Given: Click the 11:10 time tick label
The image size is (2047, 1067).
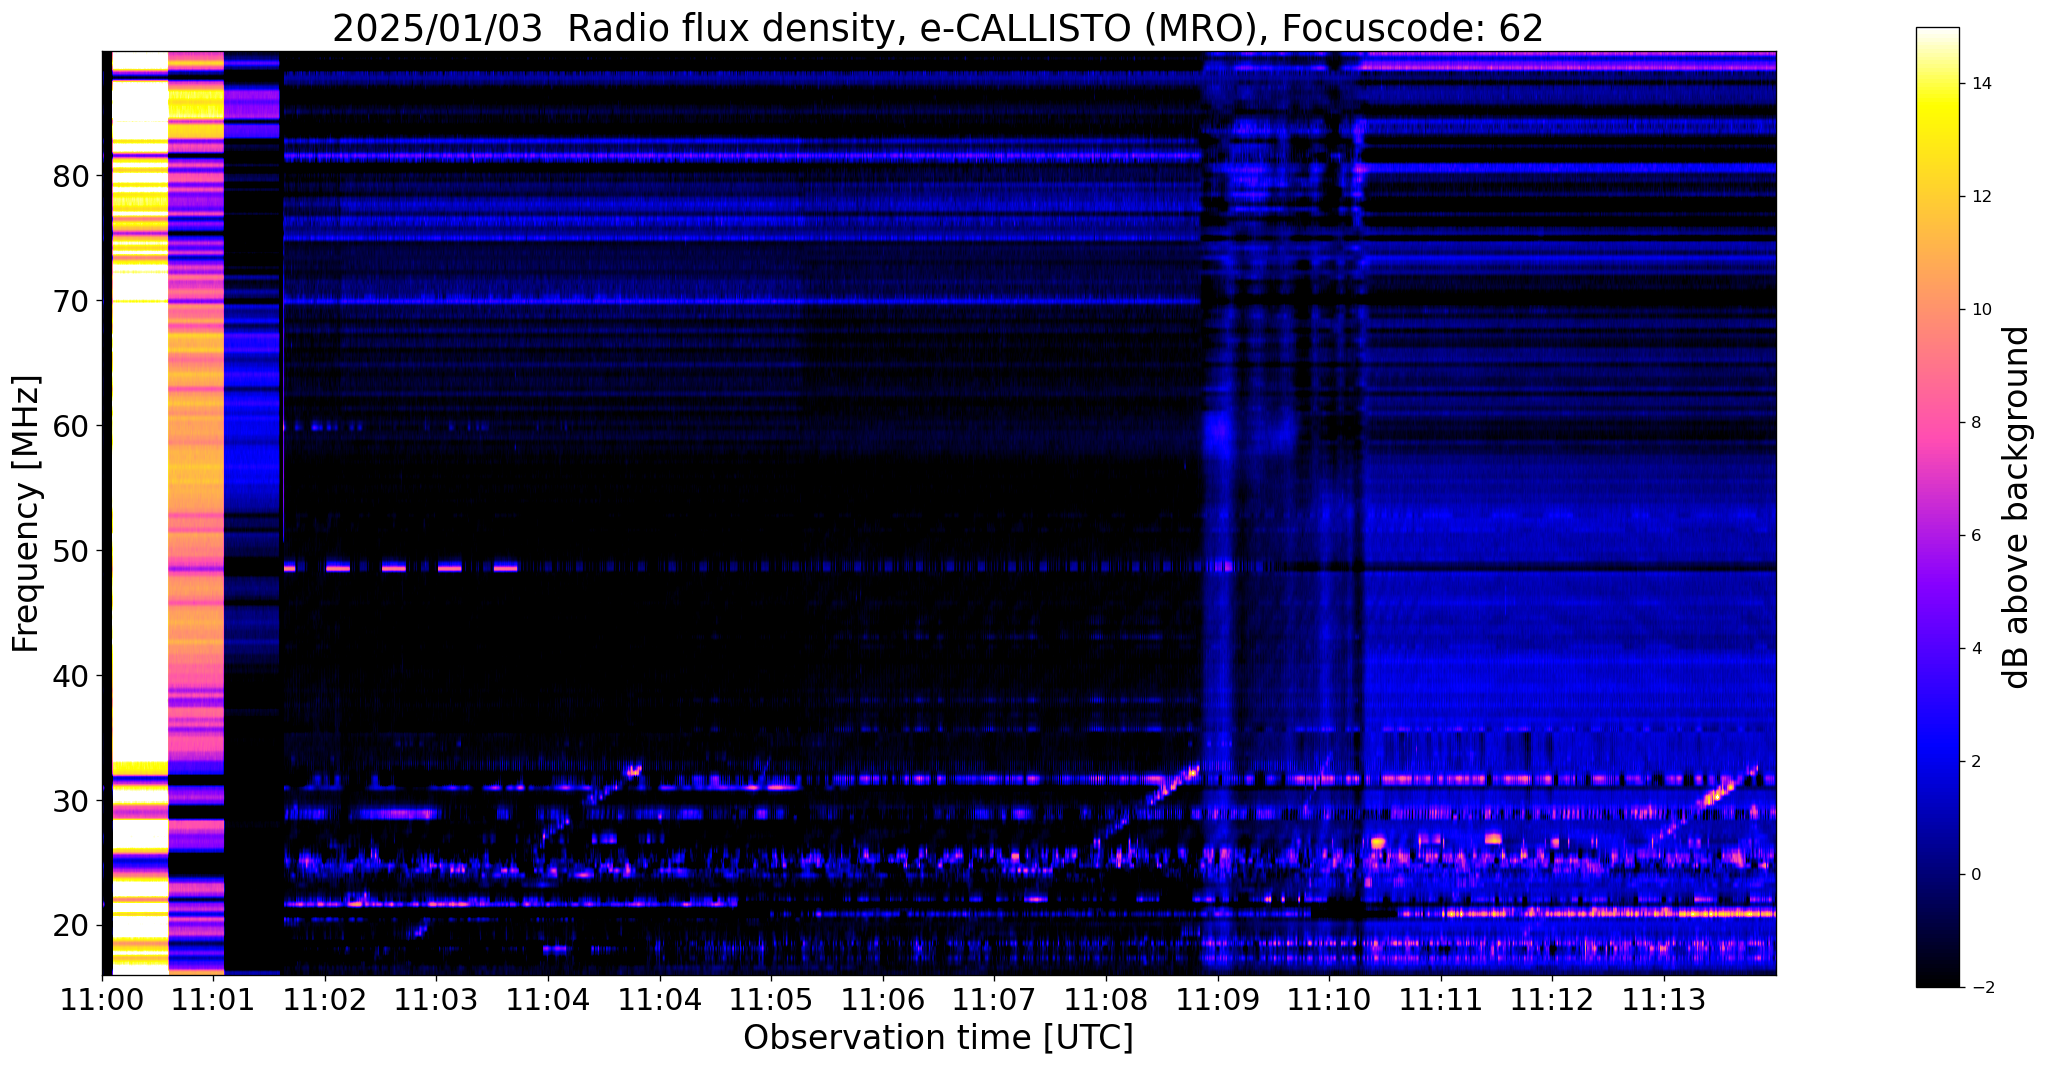Looking at the screenshot, I should (x=1329, y=999).
